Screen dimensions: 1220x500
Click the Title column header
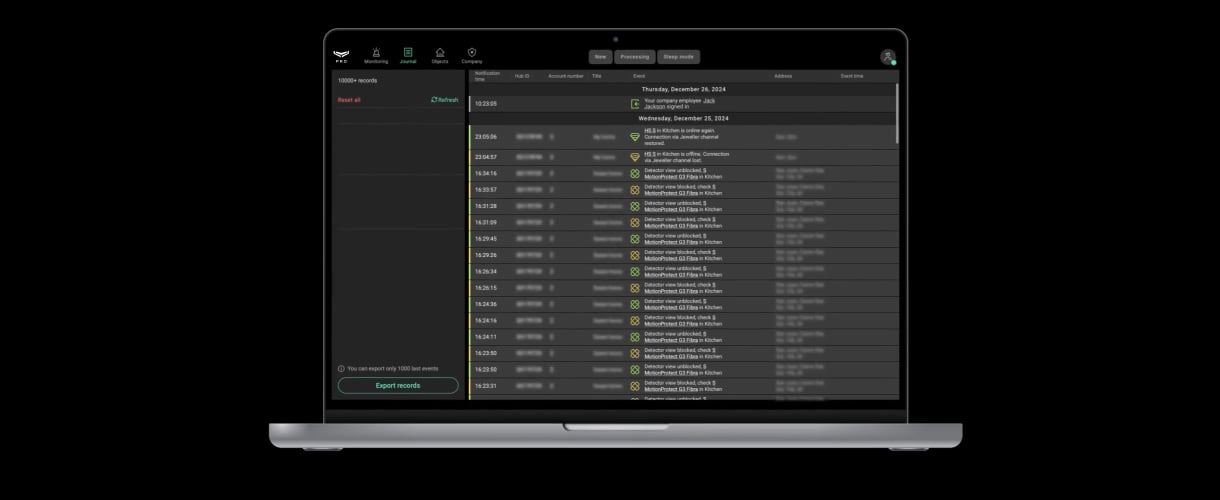tap(596, 76)
